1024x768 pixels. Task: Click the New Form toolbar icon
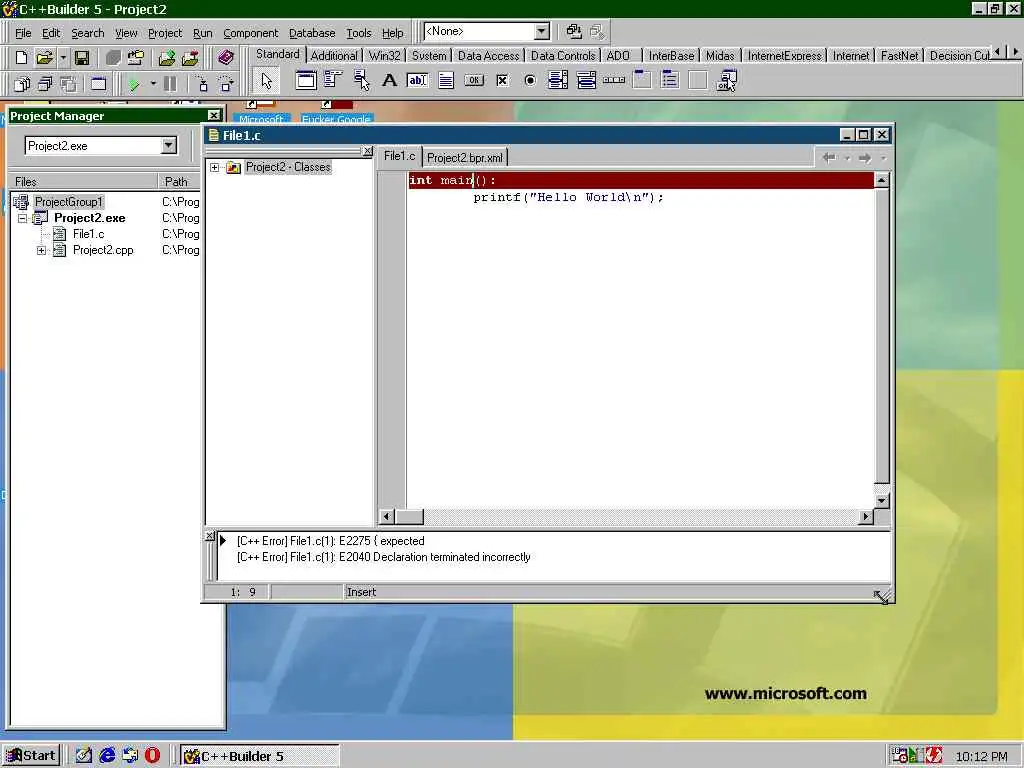point(99,84)
